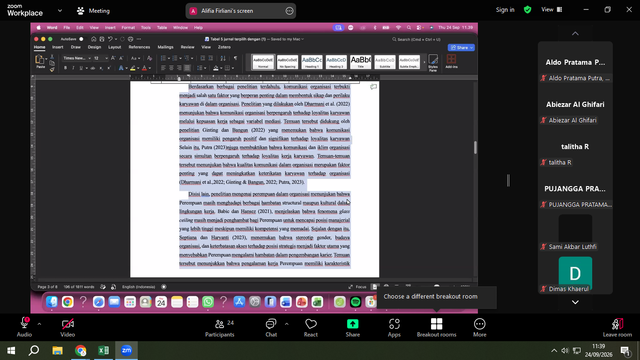Click the red font color button
Screen dimensions: 640x360
click(144, 68)
